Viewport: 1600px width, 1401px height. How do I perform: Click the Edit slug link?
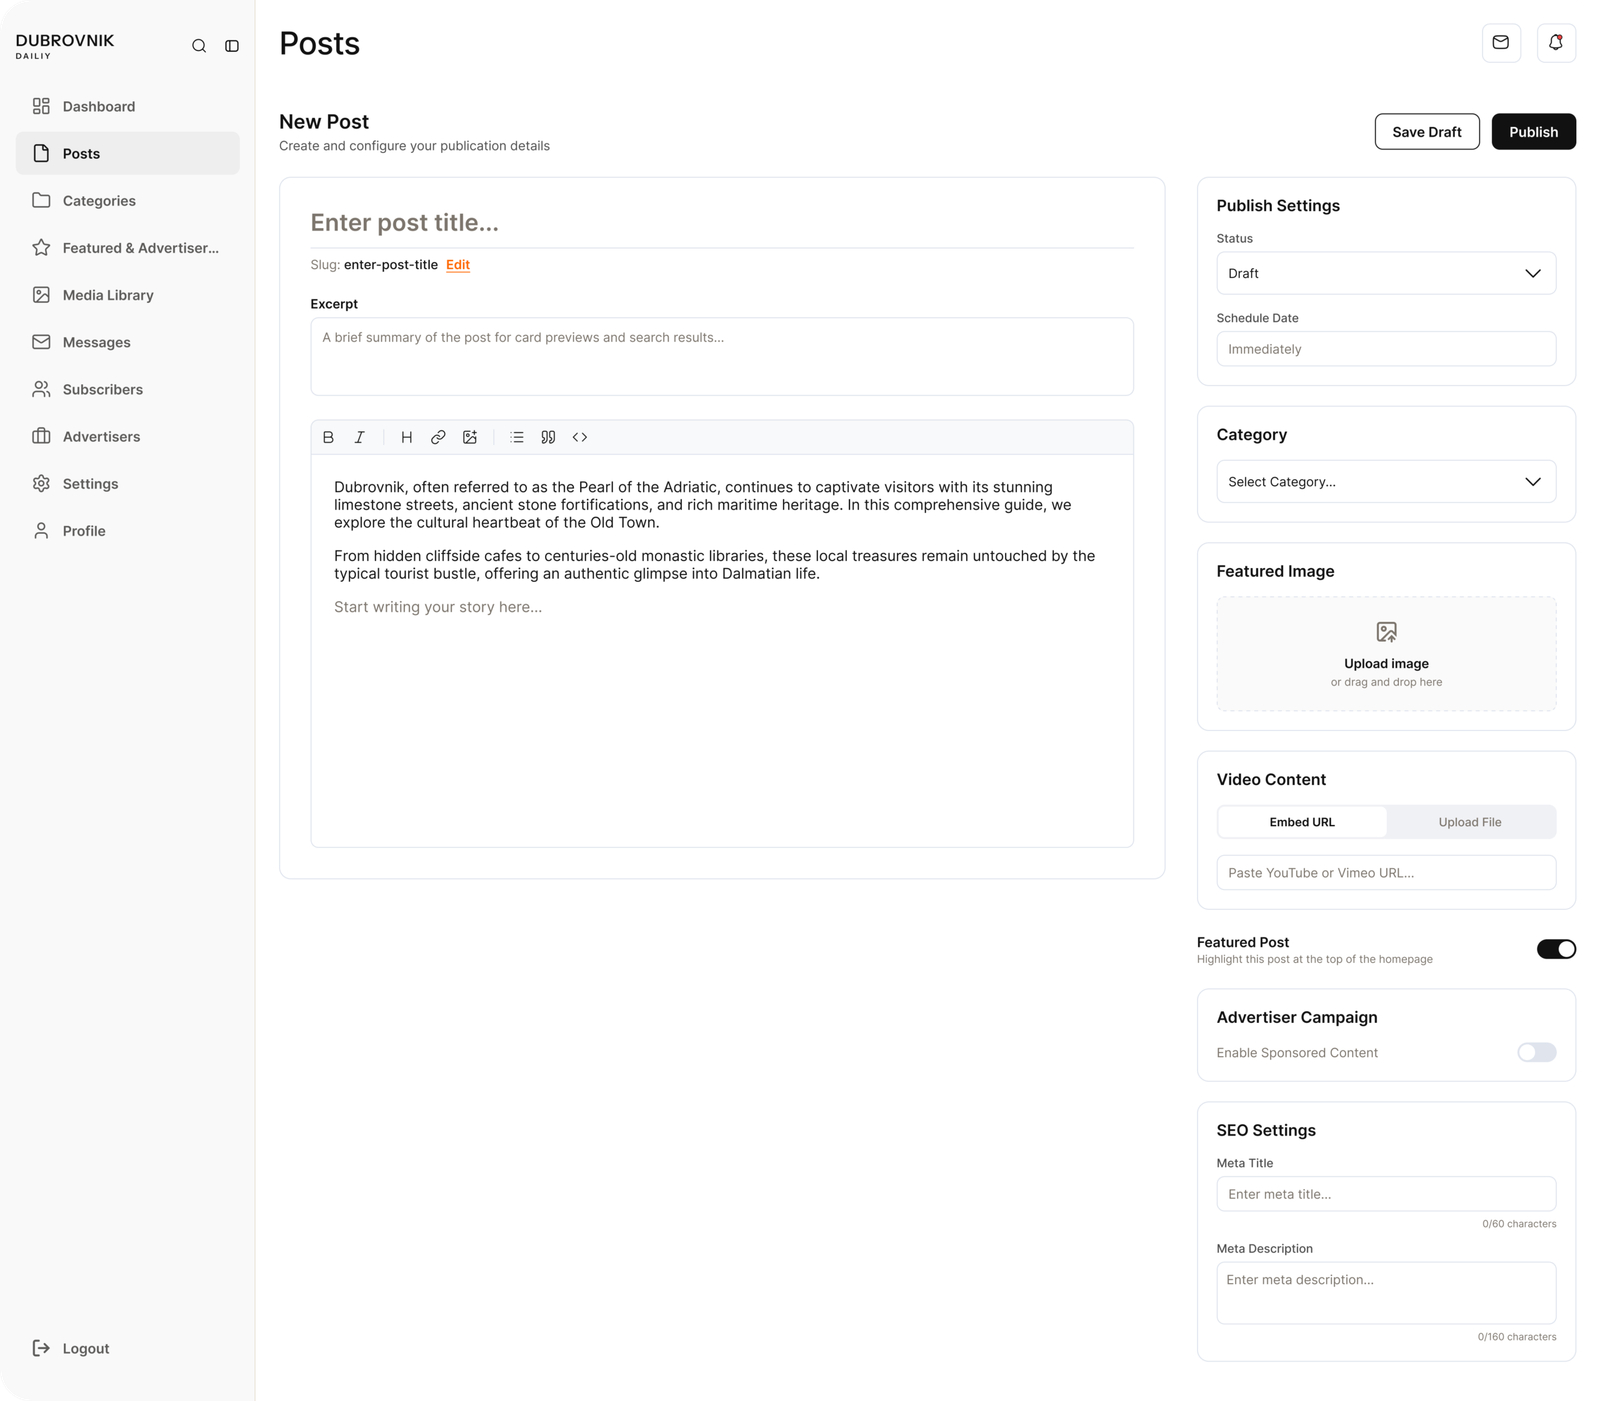click(x=458, y=265)
